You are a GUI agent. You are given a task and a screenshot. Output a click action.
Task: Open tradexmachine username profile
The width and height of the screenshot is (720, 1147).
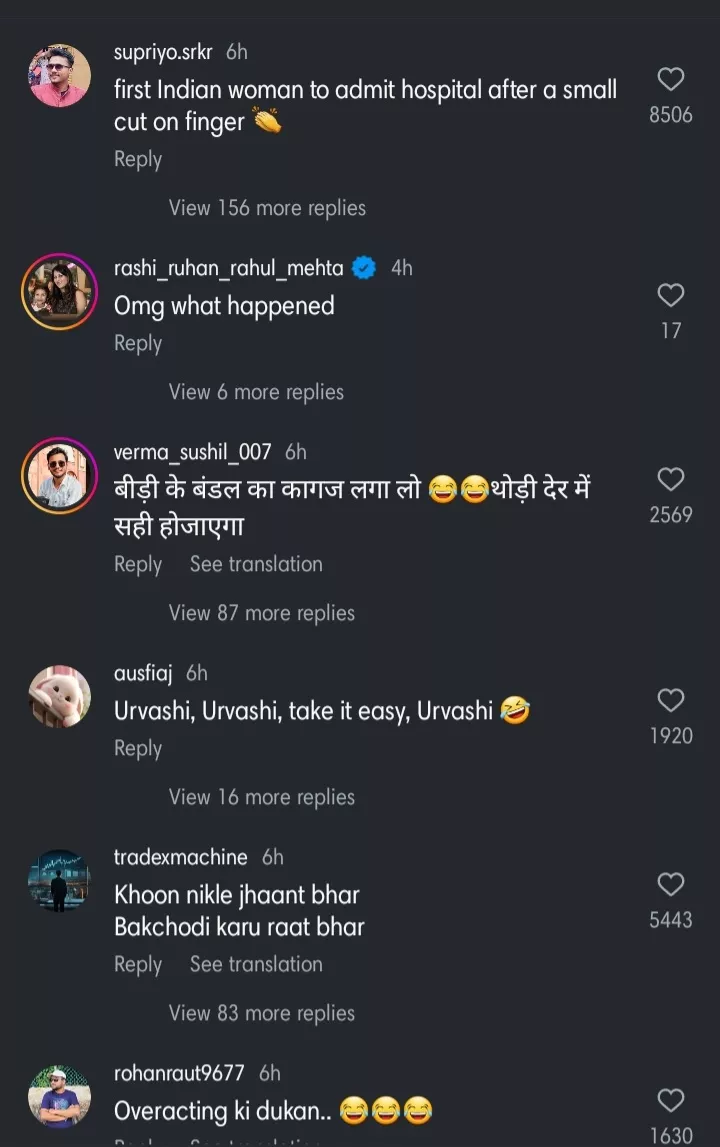181,857
